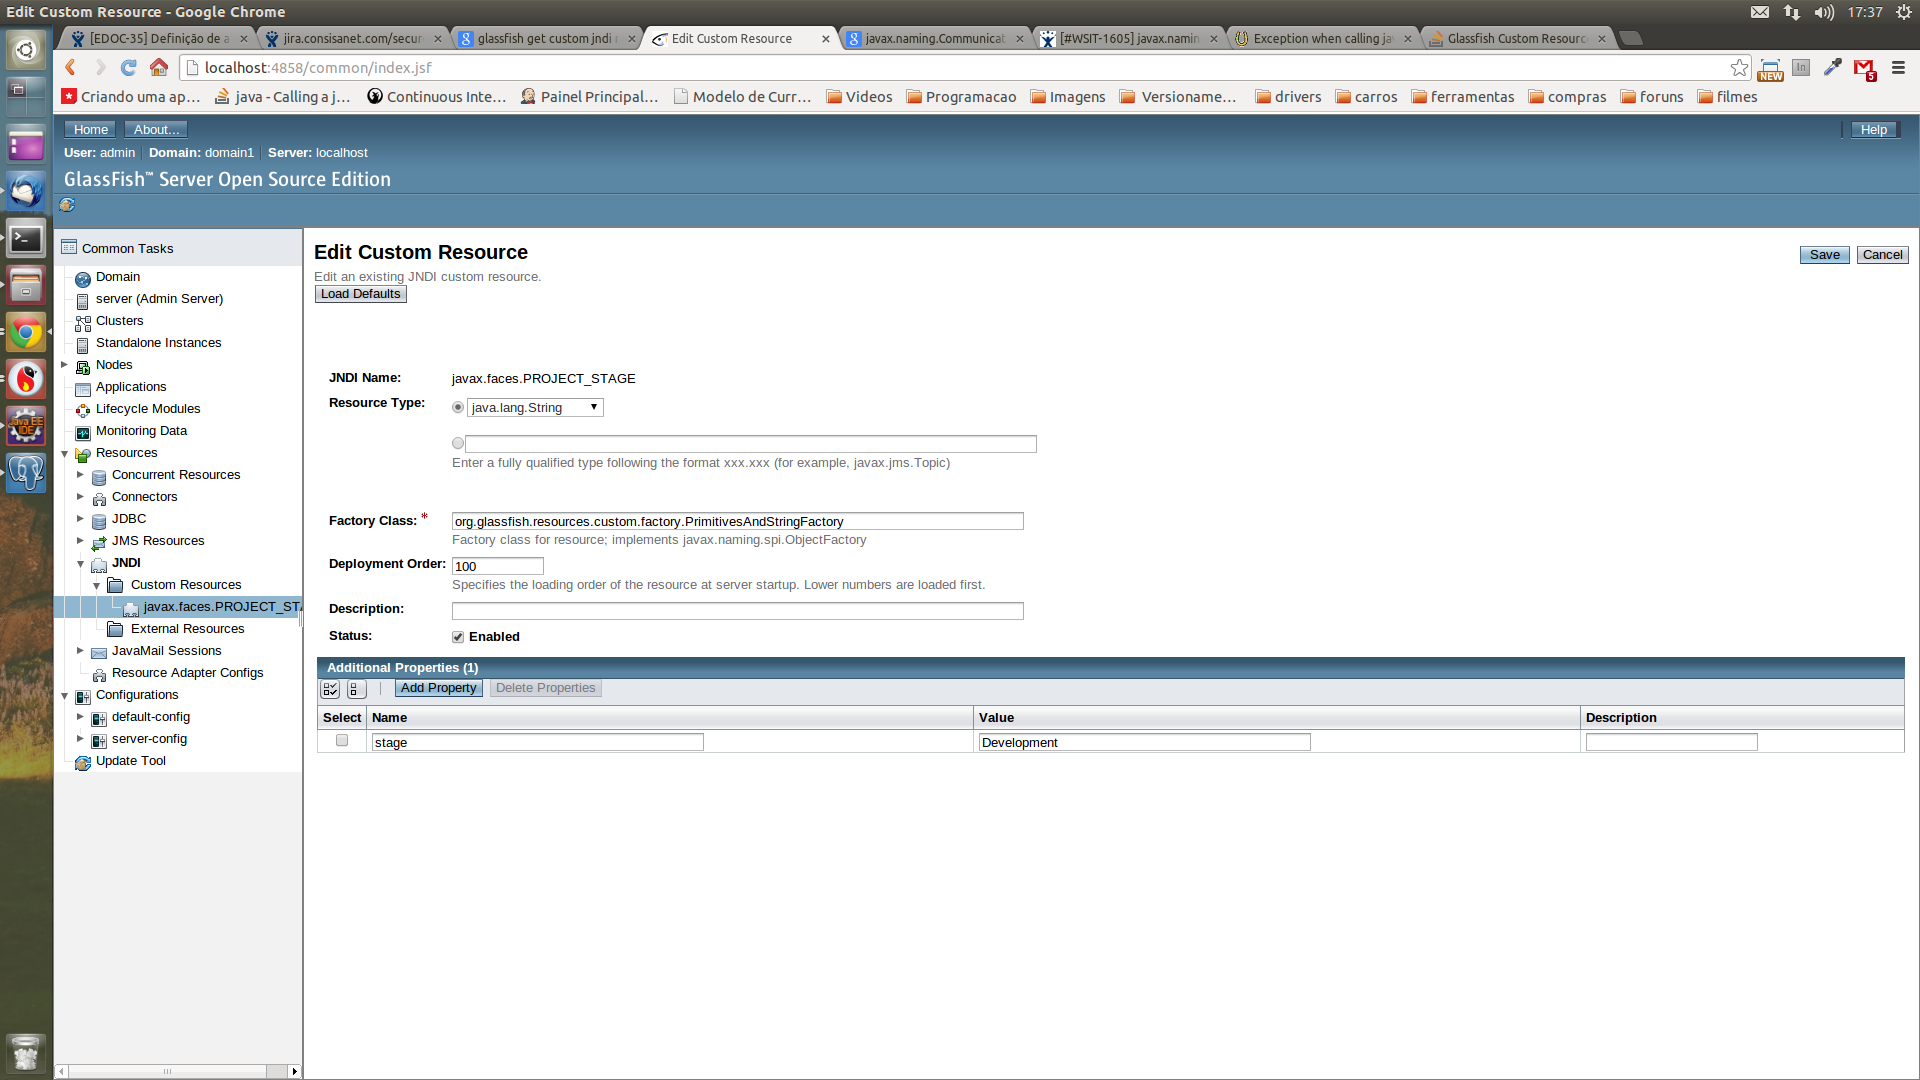Image resolution: width=1920 pixels, height=1080 pixels.
Task: Select the stage property row checkbox
Action: [x=342, y=741]
